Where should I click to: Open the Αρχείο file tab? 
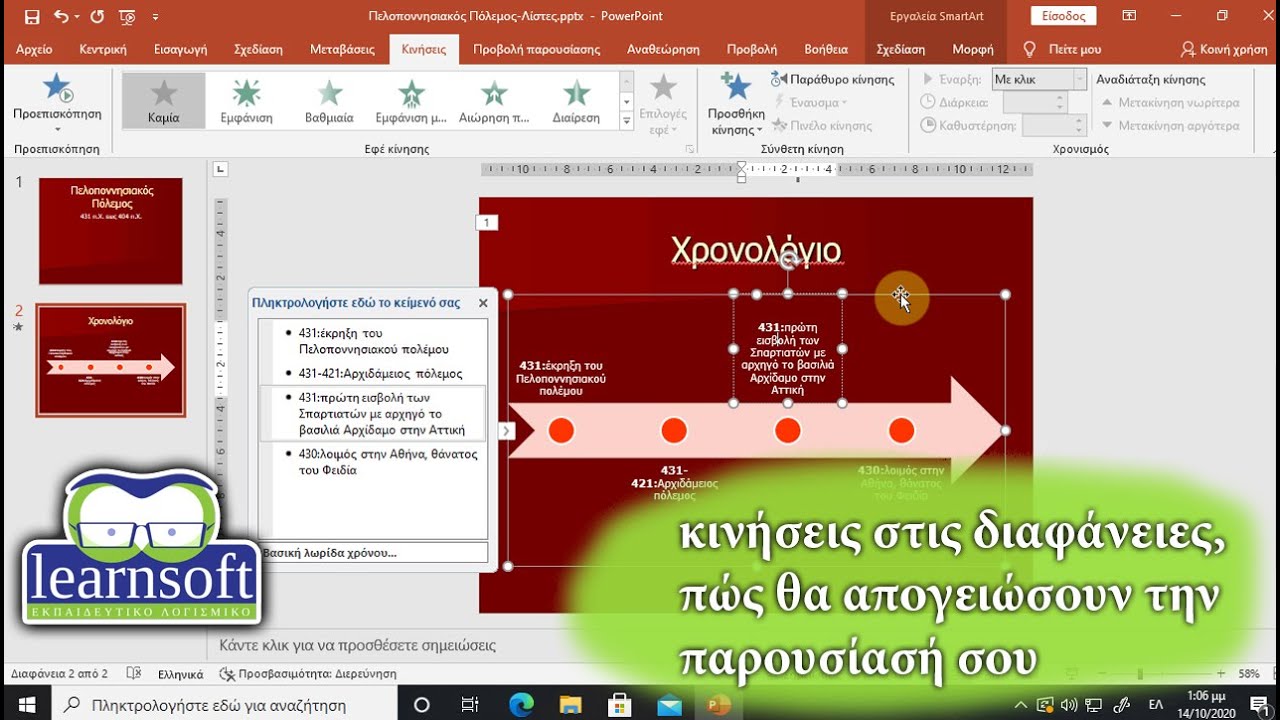(34, 49)
